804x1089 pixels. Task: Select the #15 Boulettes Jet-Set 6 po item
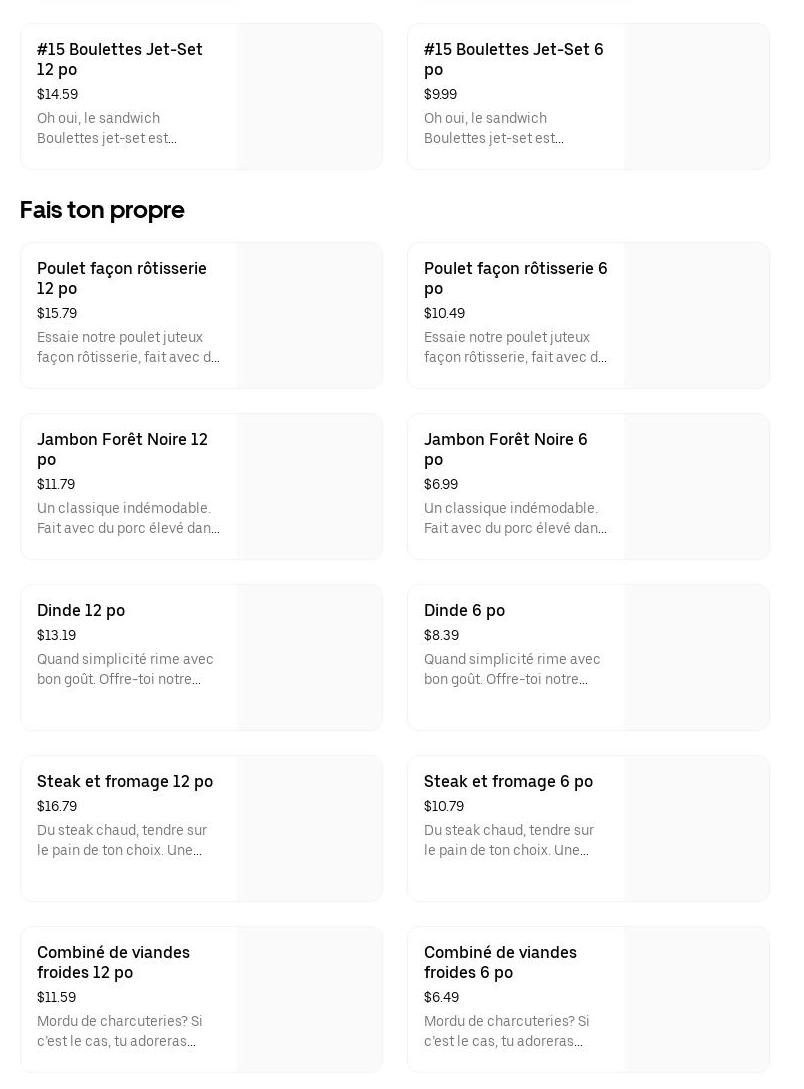tap(513, 59)
